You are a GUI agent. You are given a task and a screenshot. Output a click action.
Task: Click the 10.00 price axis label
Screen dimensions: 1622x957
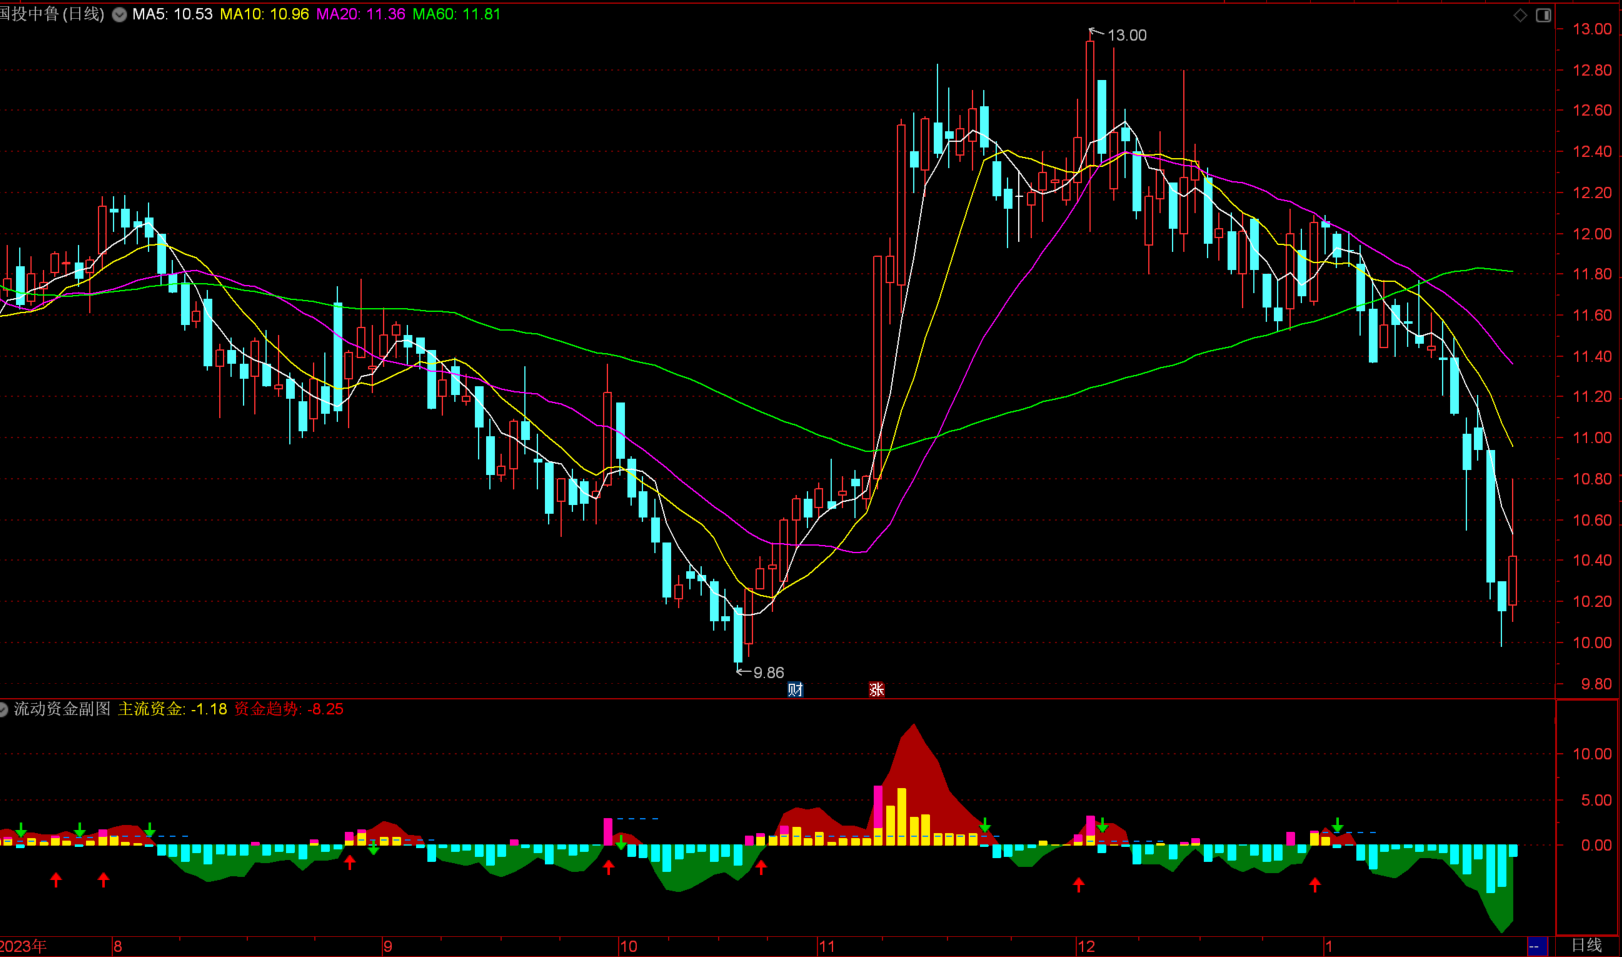point(1592,643)
